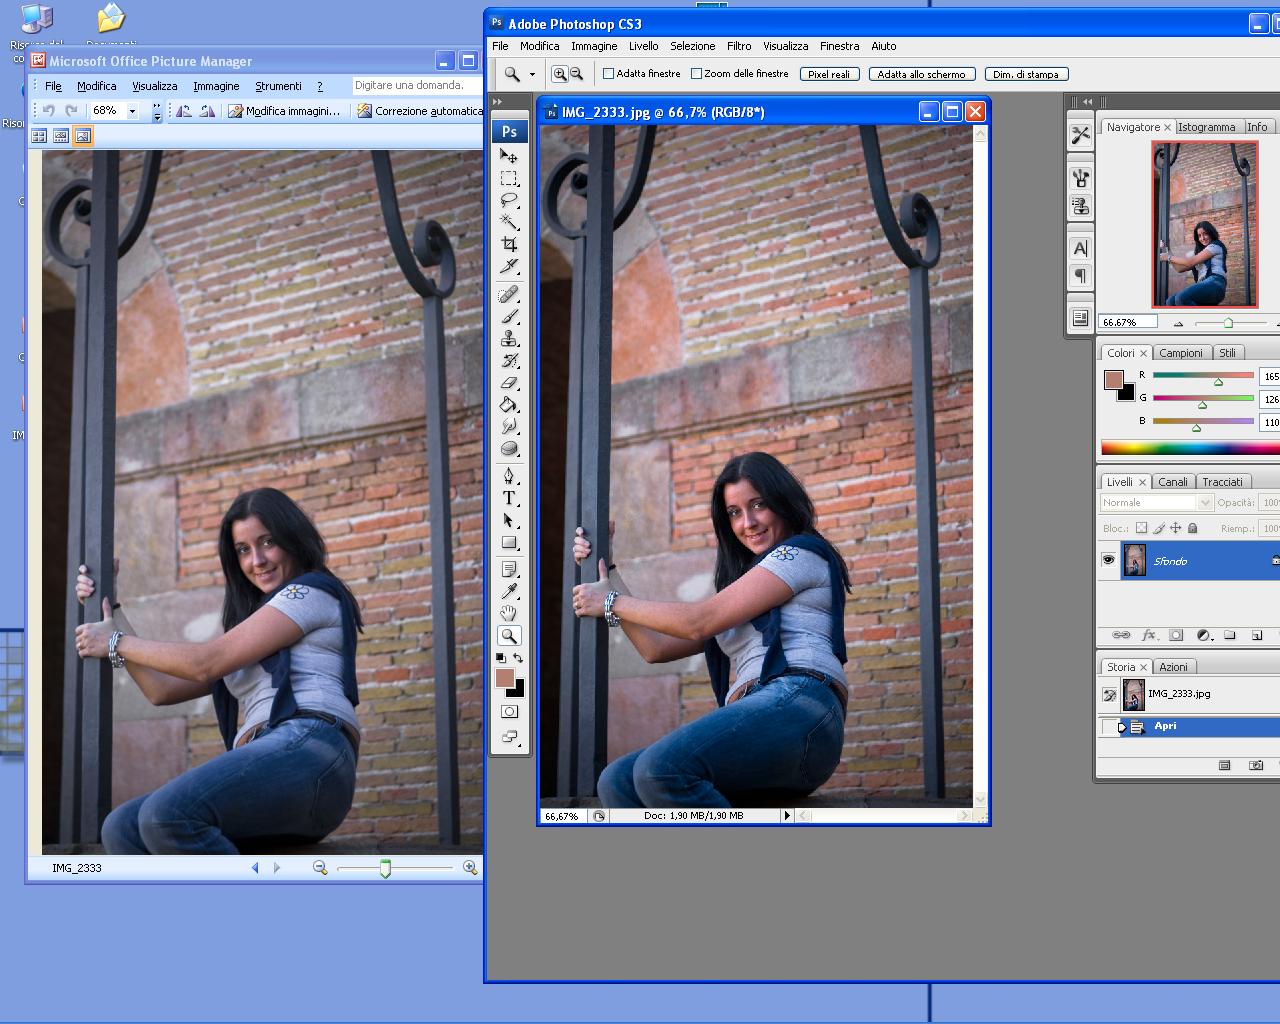
Task: Hide the Sfondo layer with eye icon
Action: [1108, 560]
